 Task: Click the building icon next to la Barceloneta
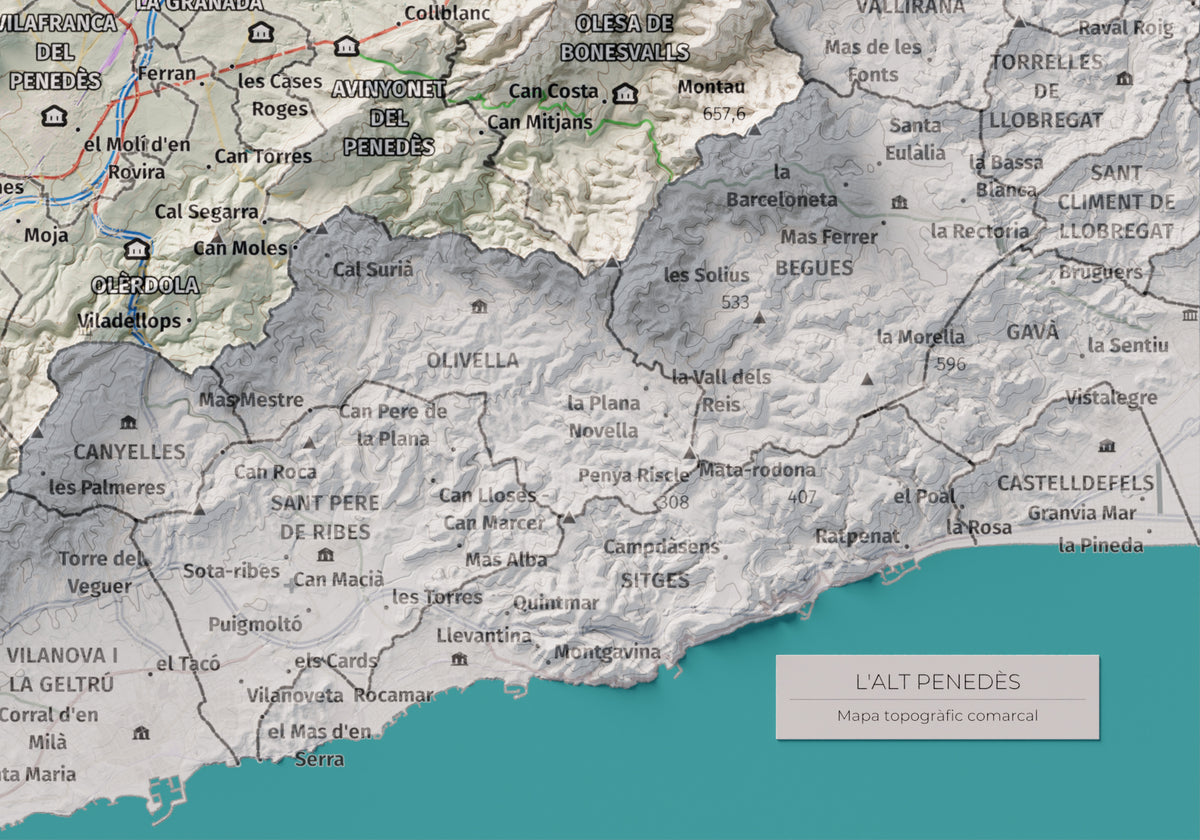(899, 202)
